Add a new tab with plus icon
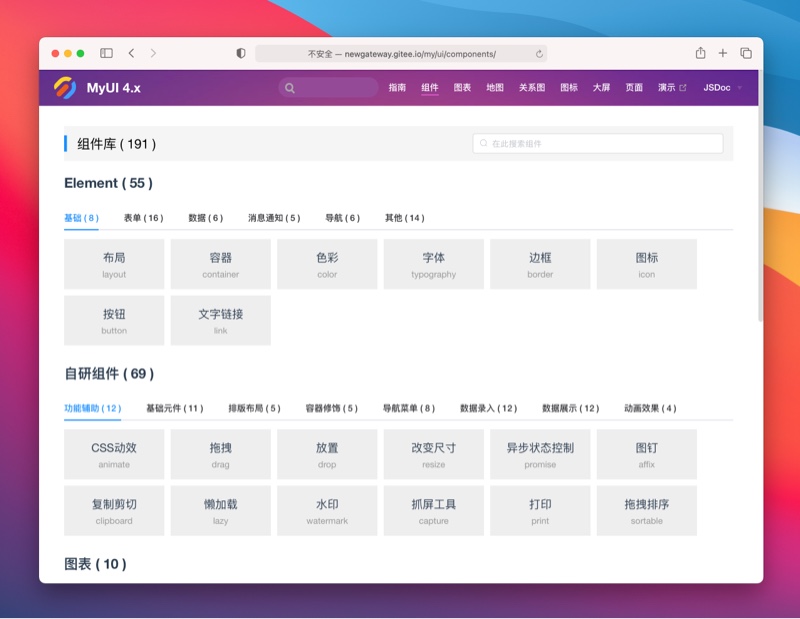The height and width of the screenshot is (619, 800). click(x=722, y=53)
